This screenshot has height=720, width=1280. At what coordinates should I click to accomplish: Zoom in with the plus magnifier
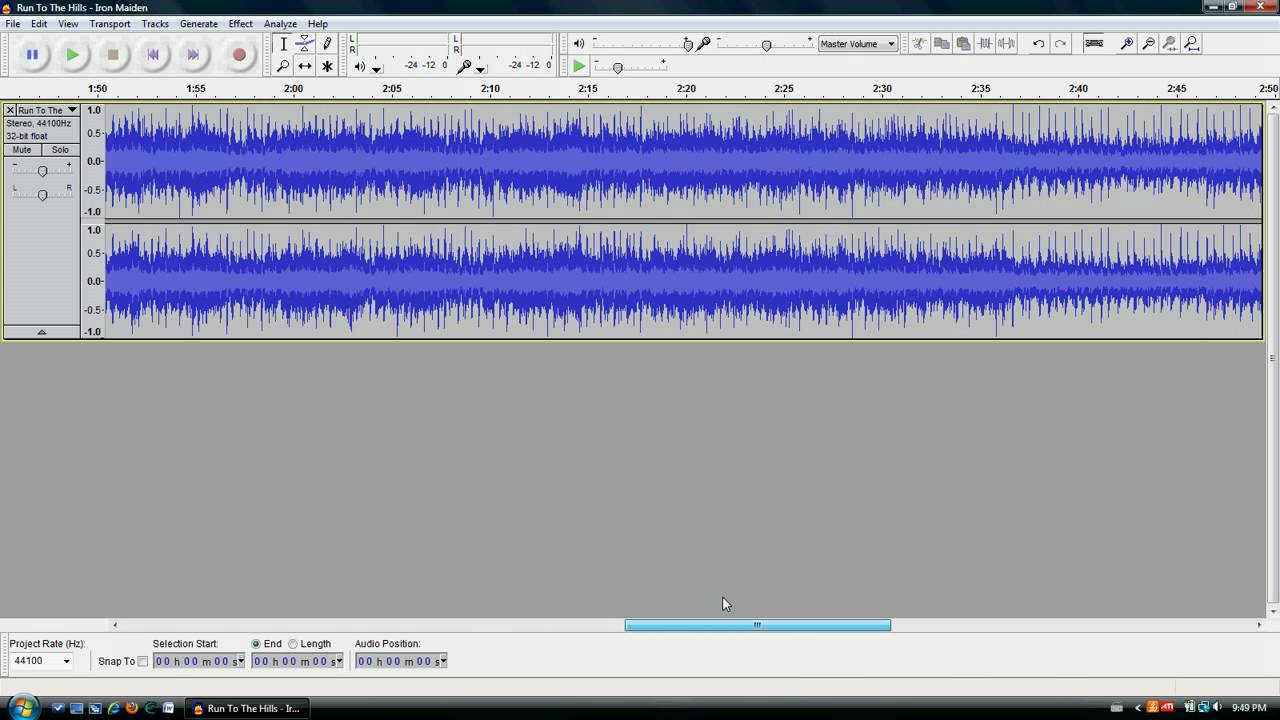coord(1127,43)
